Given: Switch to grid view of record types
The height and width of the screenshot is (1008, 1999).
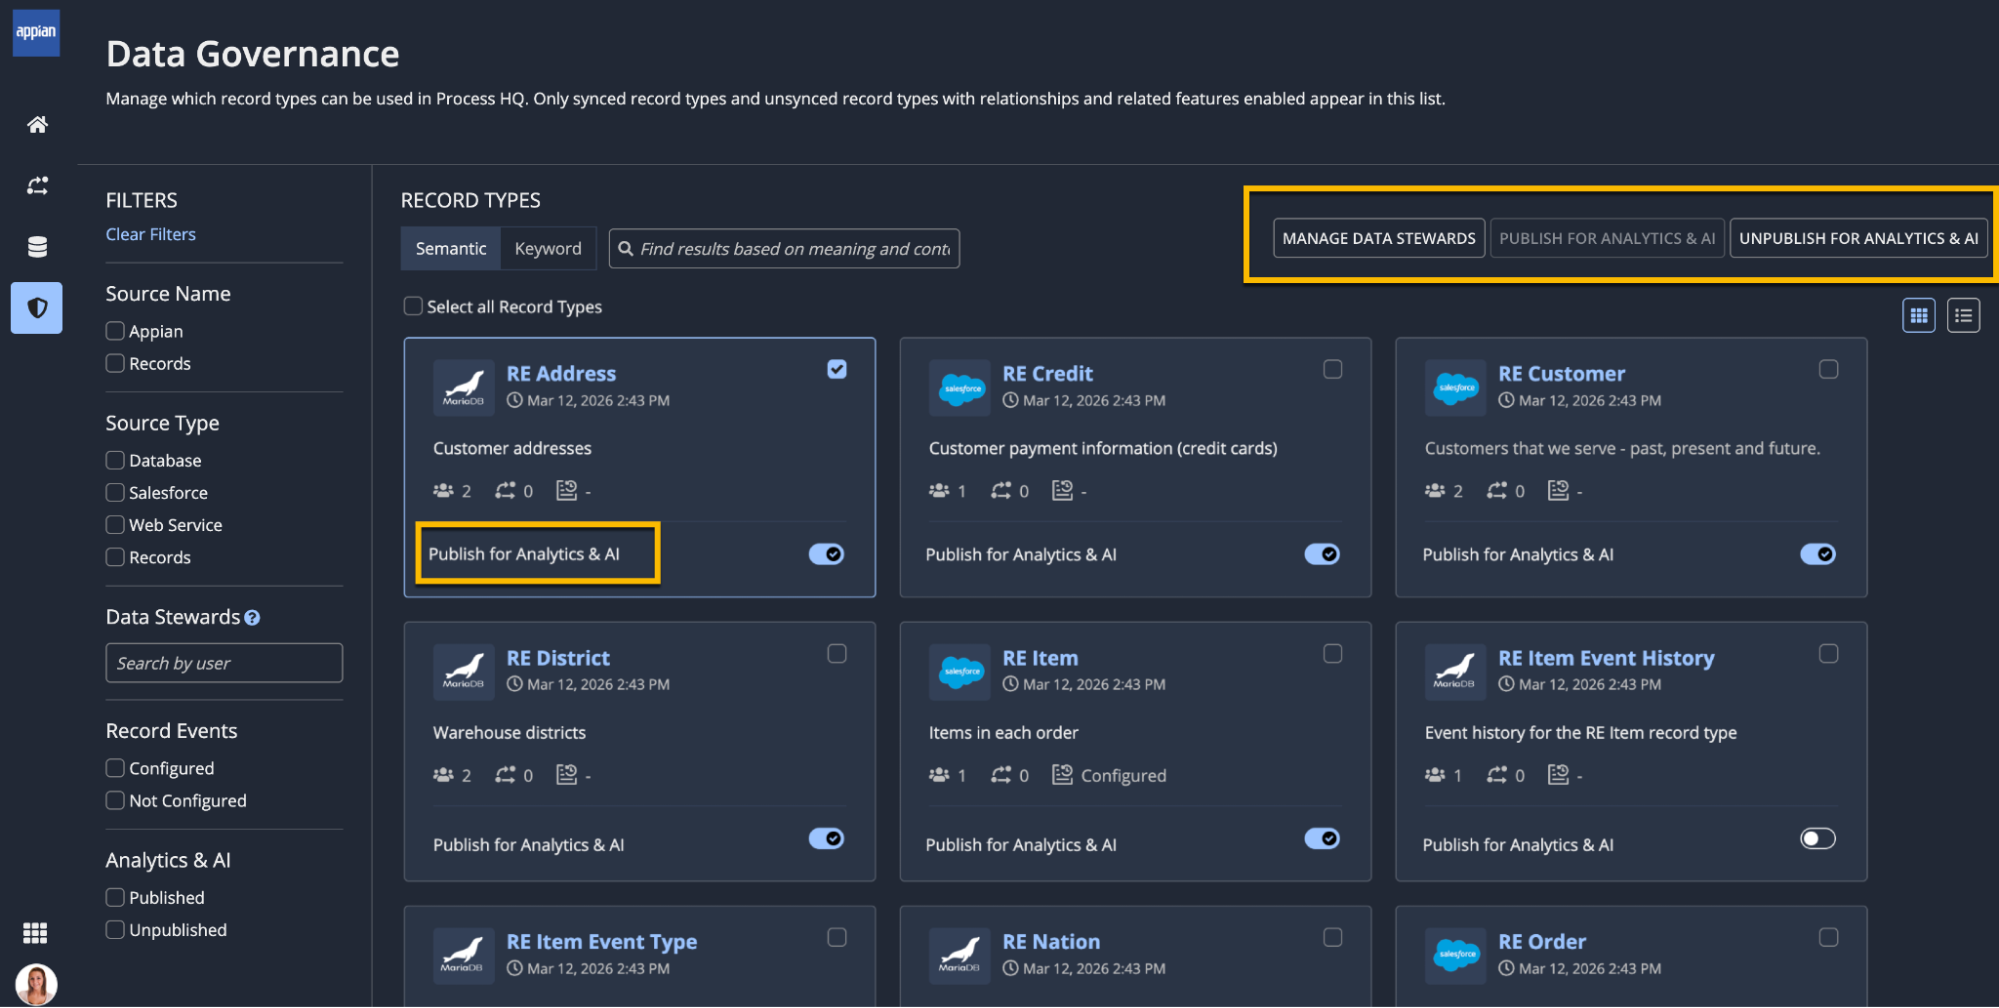Looking at the screenshot, I should 1918,316.
